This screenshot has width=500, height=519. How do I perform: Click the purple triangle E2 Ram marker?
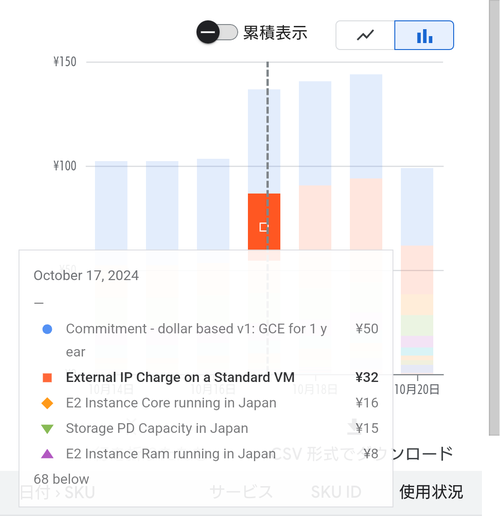pos(47,454)
